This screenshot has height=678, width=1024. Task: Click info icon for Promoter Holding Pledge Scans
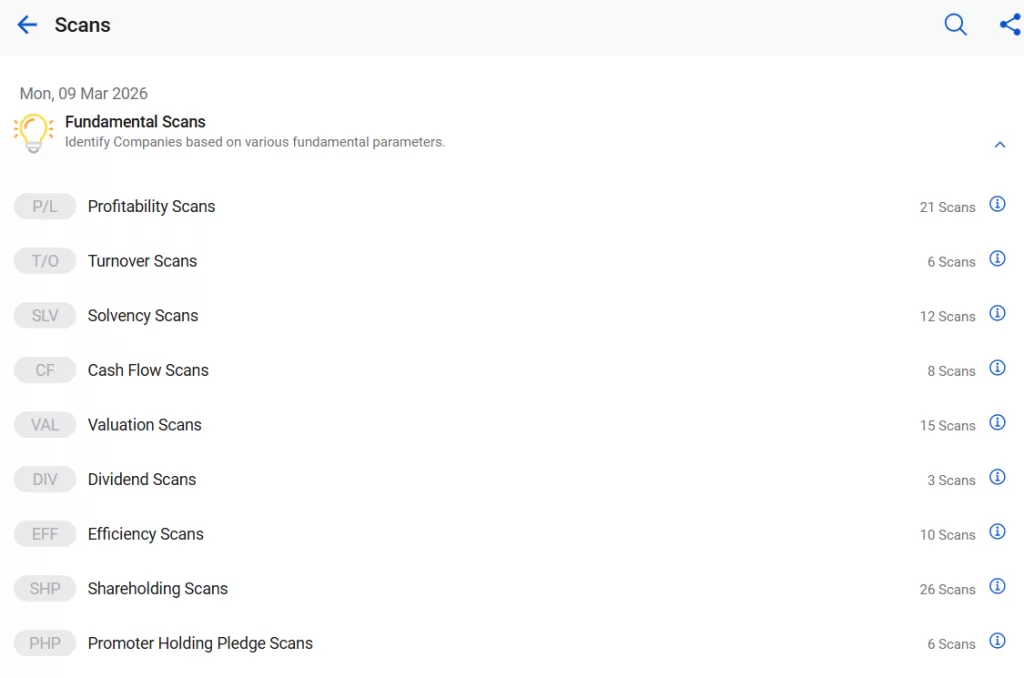(x=997, y=641)
